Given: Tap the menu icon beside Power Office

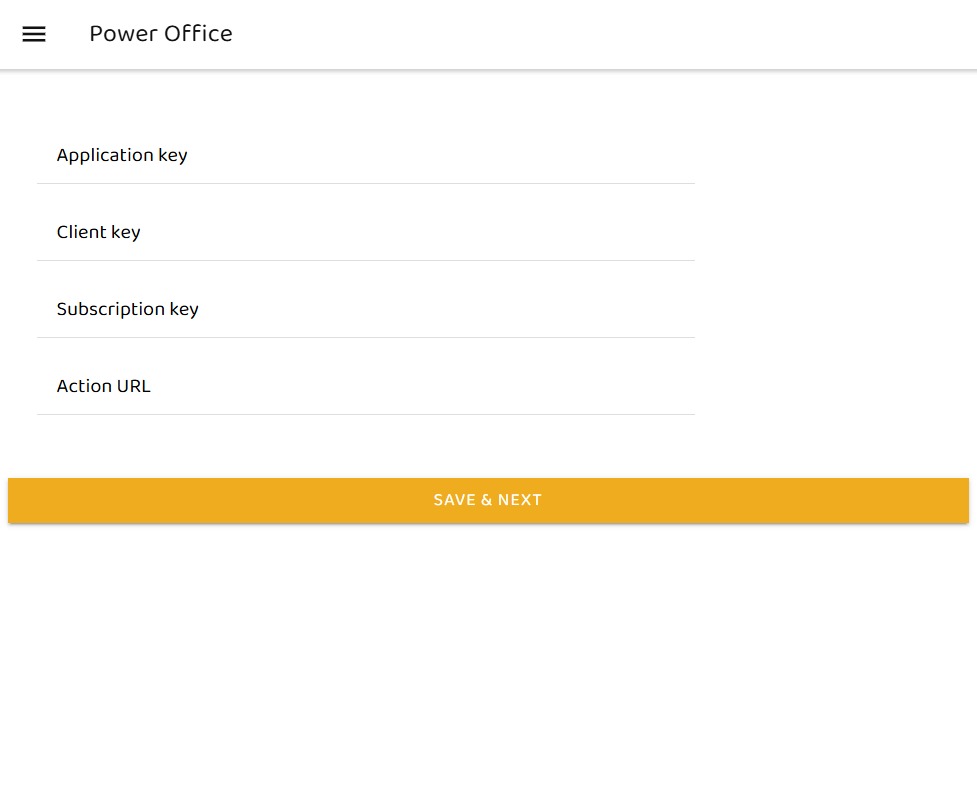Looking at the screenshot, I should (x=34, y=34).
